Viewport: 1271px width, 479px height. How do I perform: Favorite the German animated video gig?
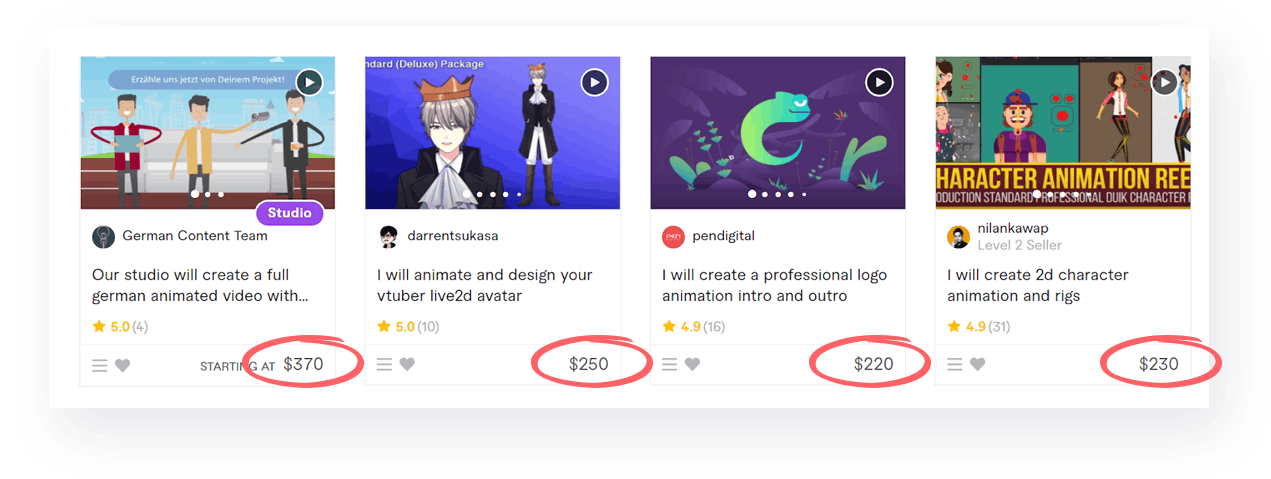coord(122,366)
